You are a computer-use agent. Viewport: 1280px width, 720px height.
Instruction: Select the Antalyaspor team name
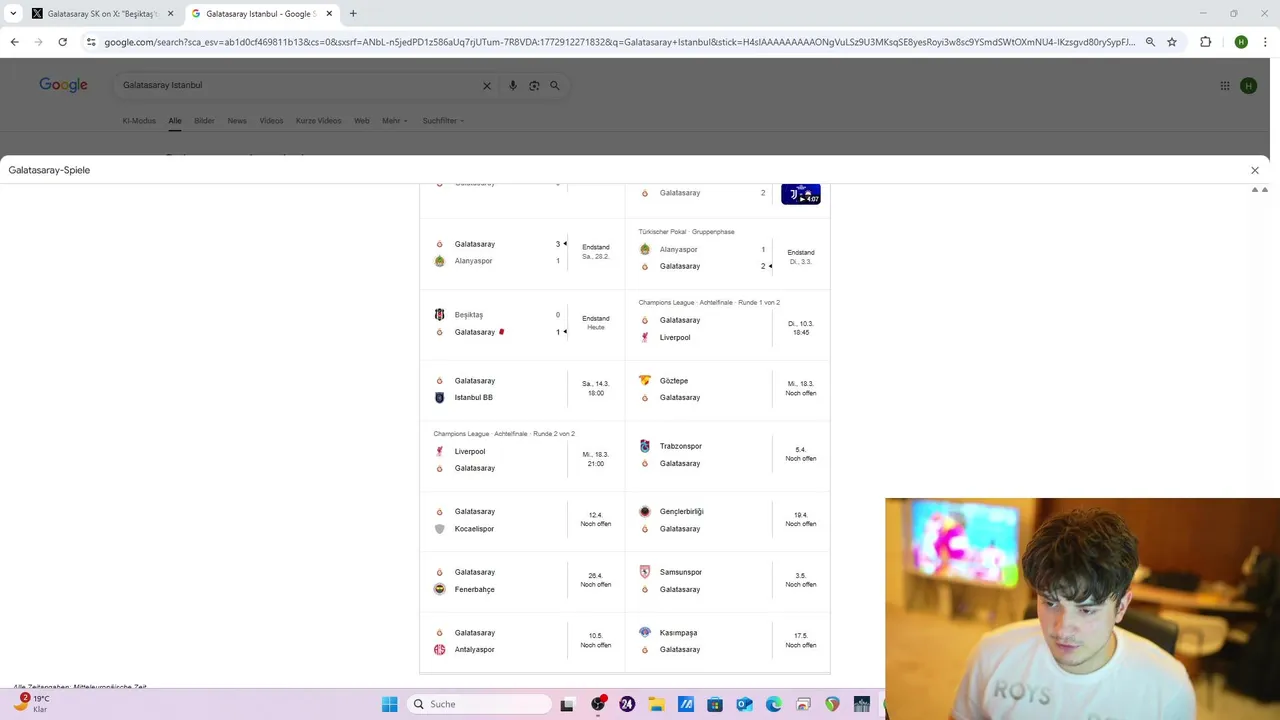pyautogui.click(x=474, y=650)
